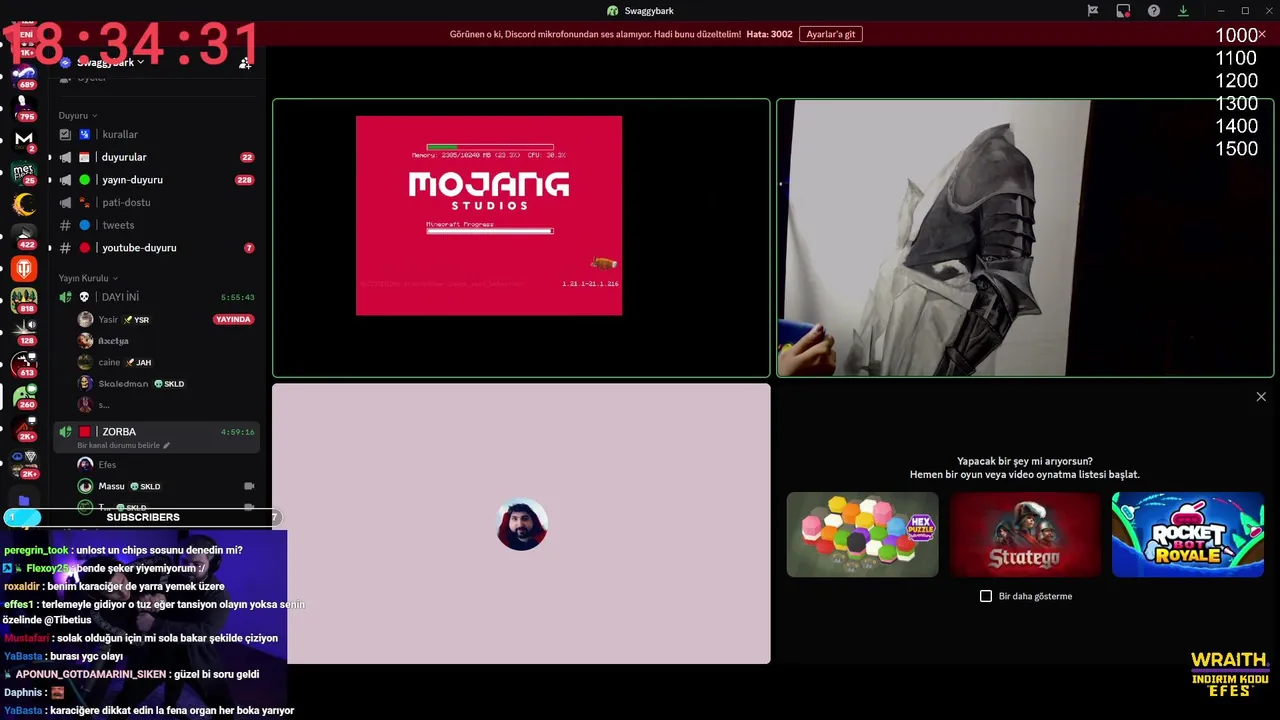Open the Swaggybark server dropdown menu
The width and height of the screenshot is (1280, 720).
pos(111,62)
